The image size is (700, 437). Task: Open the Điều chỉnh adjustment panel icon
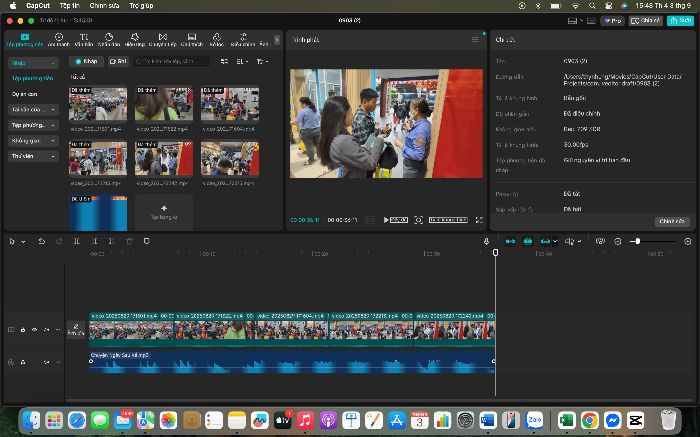(x=243, y=40)
